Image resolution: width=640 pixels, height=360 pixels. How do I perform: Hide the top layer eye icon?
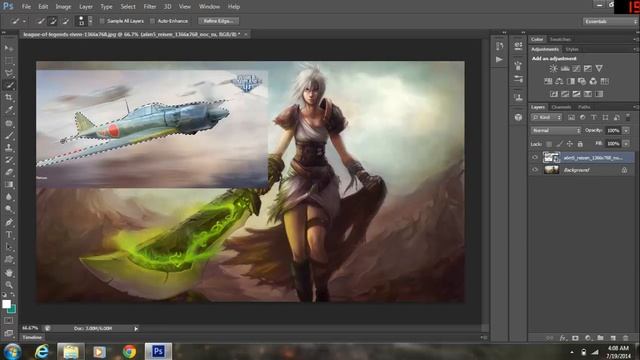535,158
